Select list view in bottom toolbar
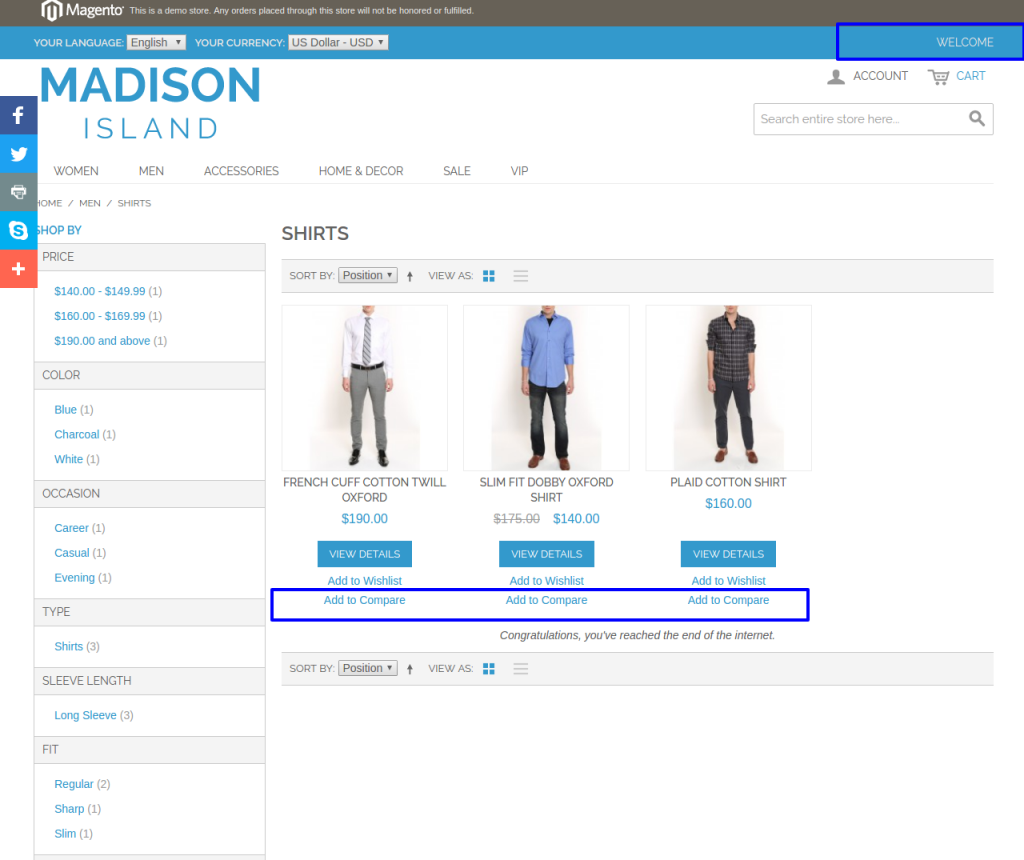 tap(520, 669)
